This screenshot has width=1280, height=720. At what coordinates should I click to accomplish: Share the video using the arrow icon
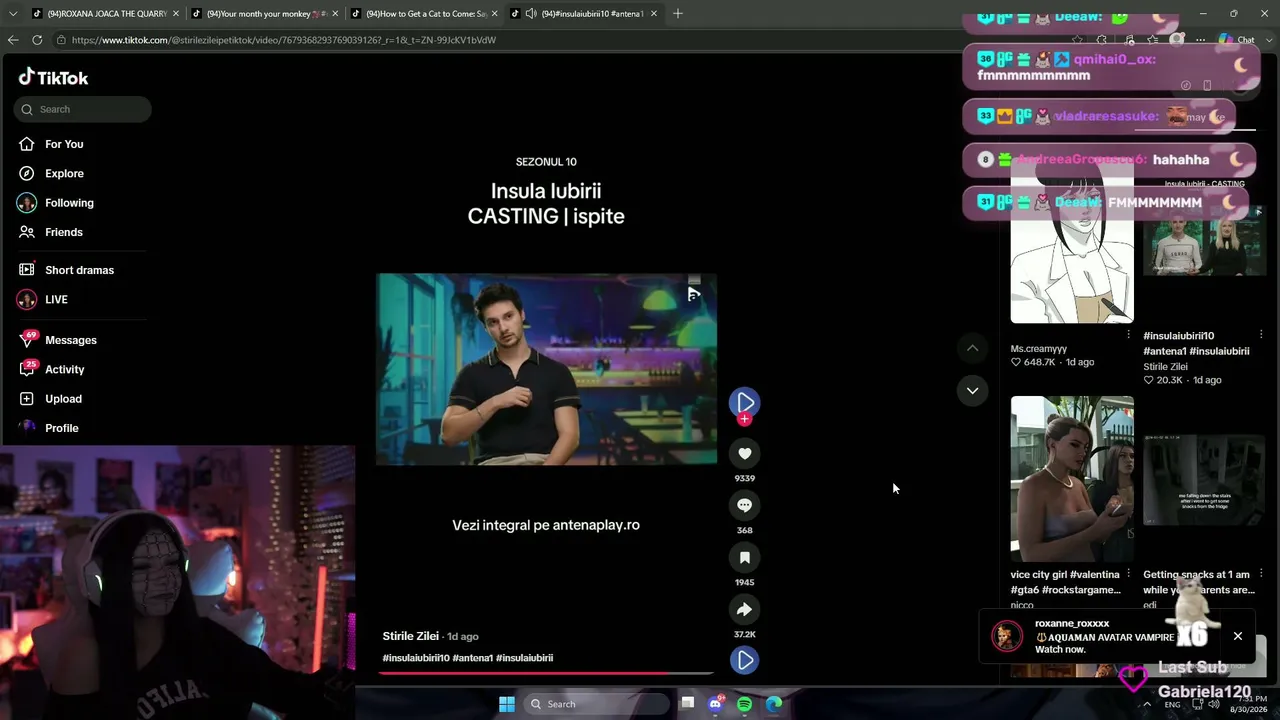(744, 610)
